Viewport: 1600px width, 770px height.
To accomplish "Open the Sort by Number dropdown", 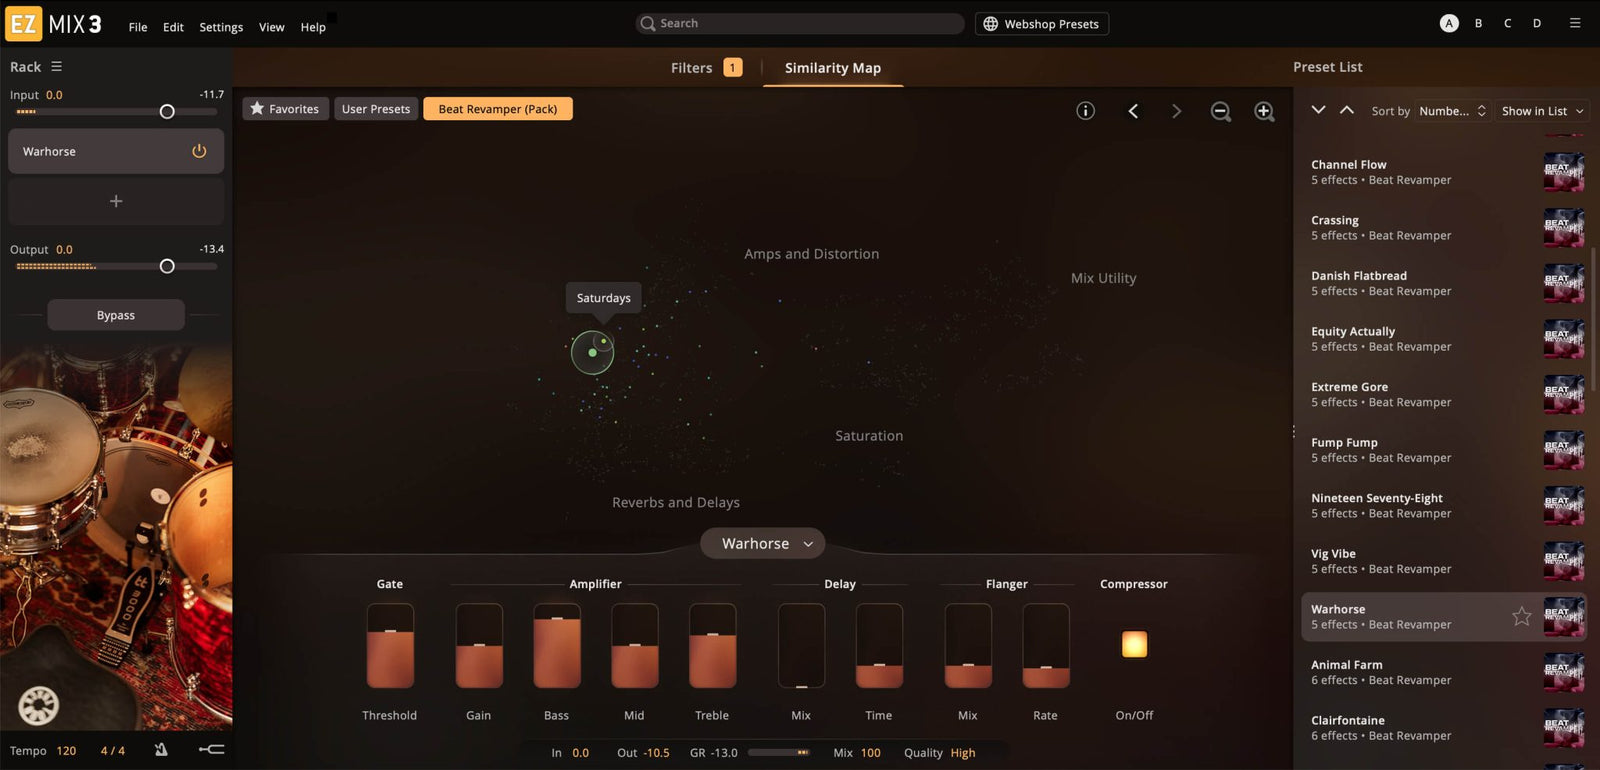I will (x=1452, y=111).
